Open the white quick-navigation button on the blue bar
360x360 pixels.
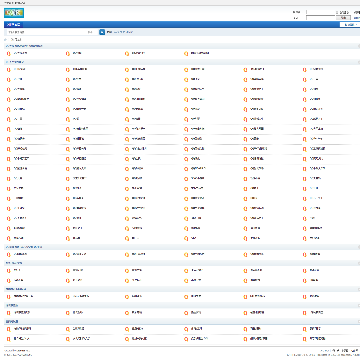349,25
